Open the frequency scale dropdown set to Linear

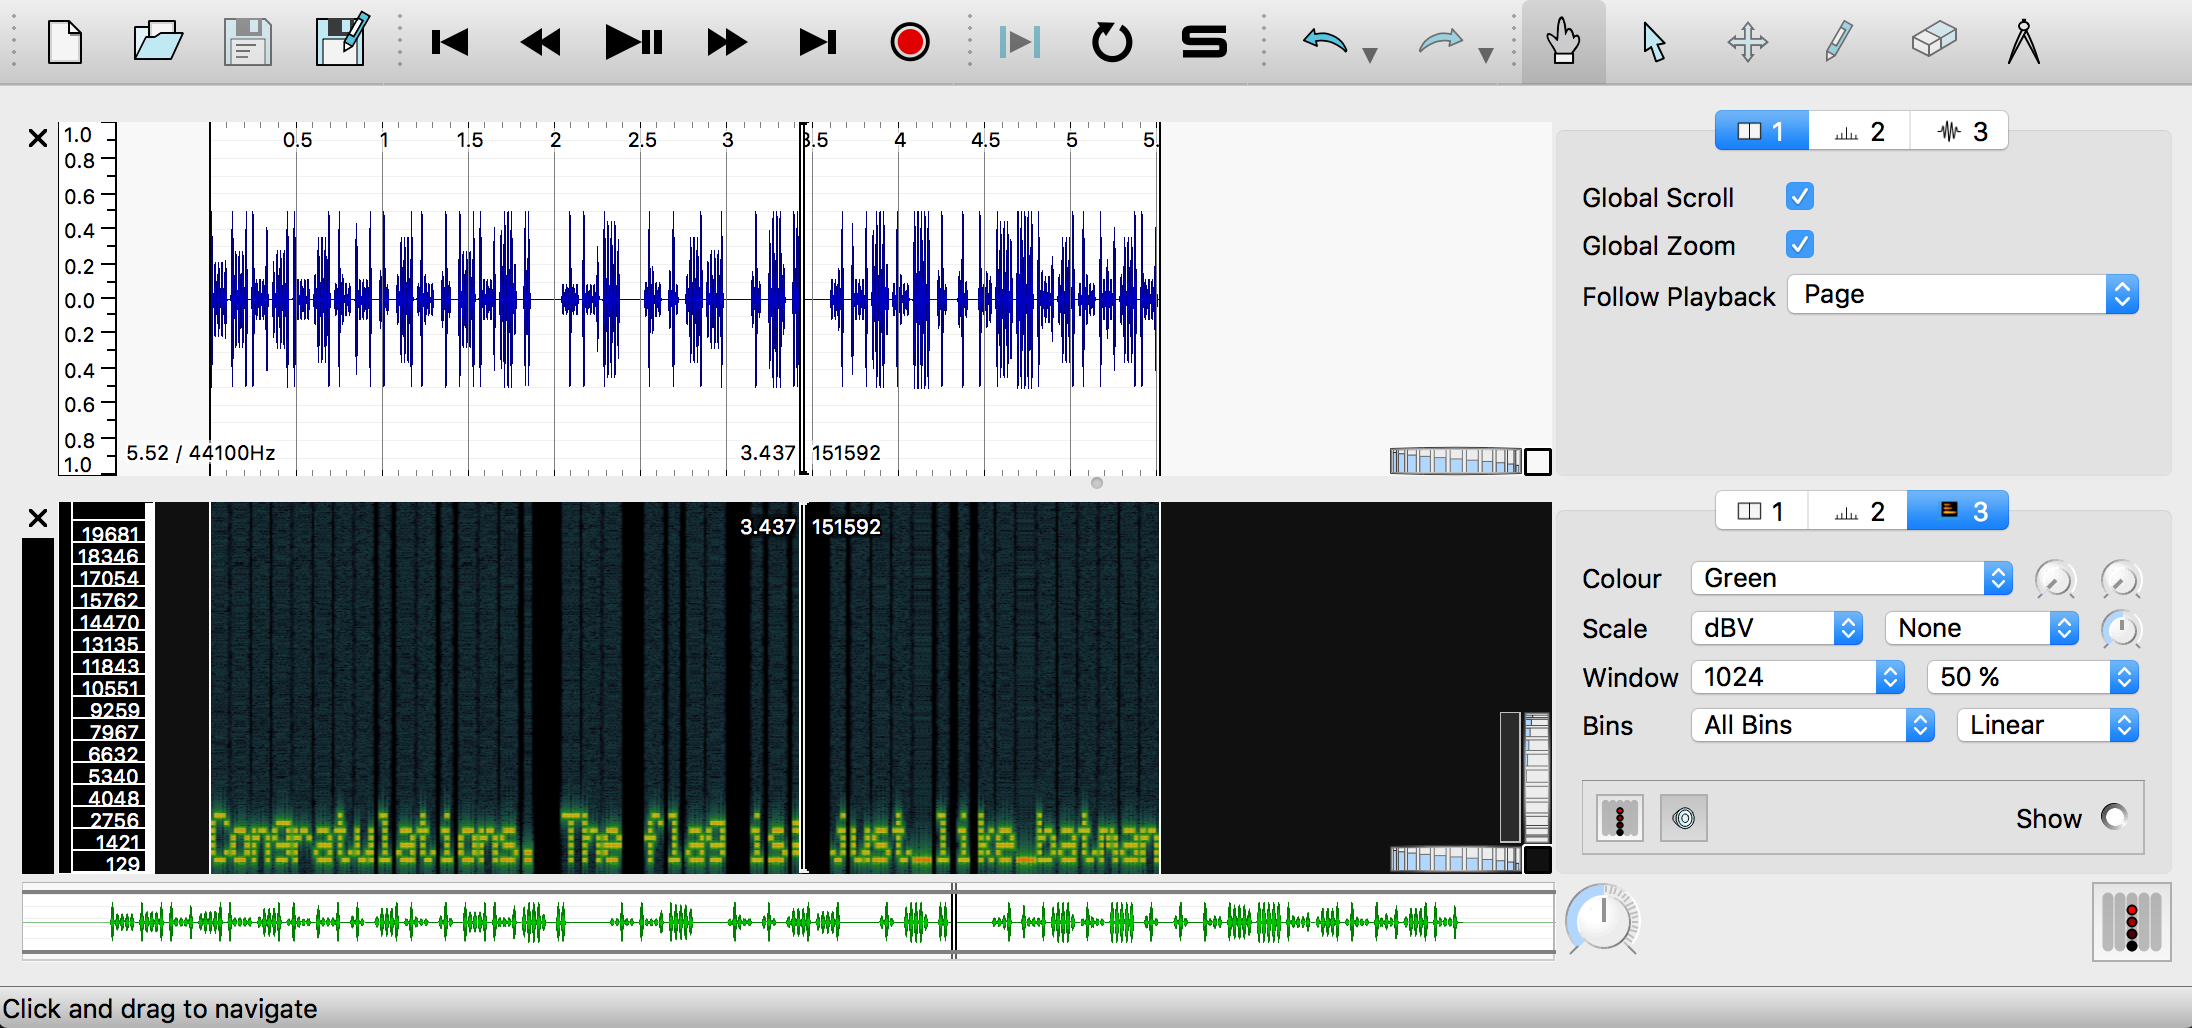2048,725
